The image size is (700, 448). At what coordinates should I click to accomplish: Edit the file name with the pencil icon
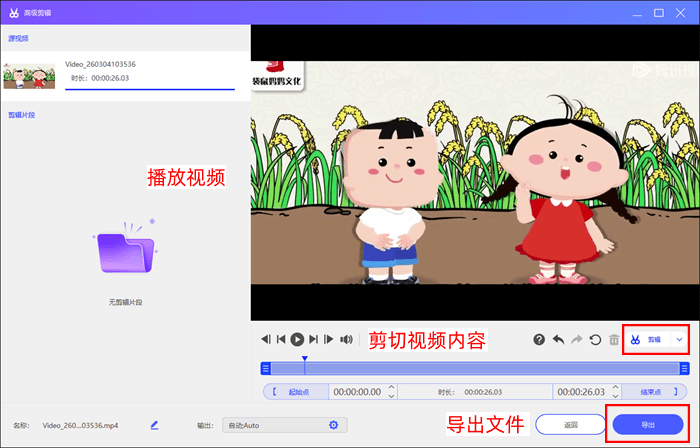(154, 425)
